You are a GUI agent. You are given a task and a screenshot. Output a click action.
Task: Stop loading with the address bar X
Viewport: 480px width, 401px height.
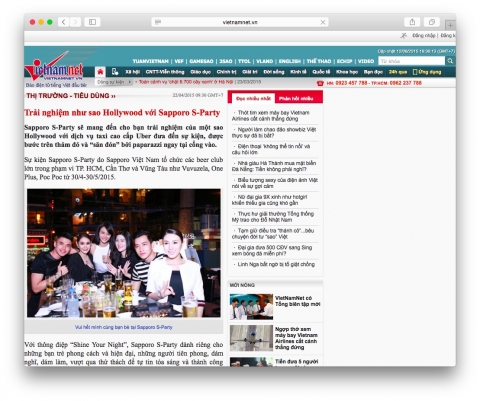[323, 22]
